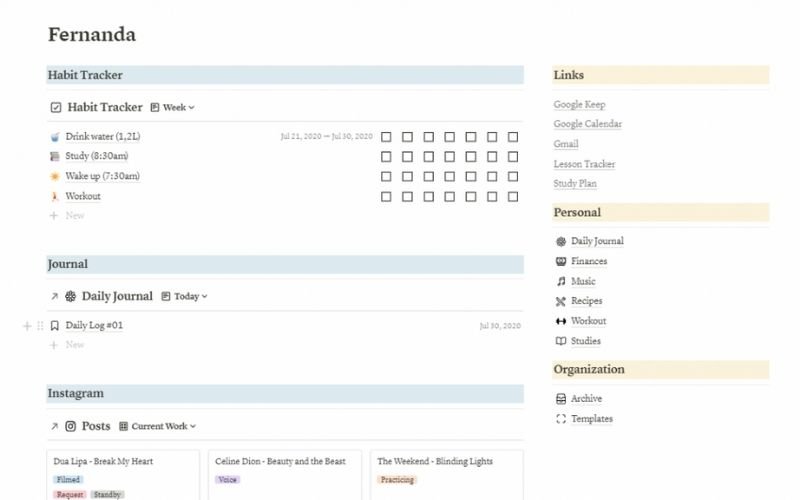The height and width of the screenshot is (500, 800).
Task: Check first checkbox in Wake up row
Action: [x=386, y=177]
